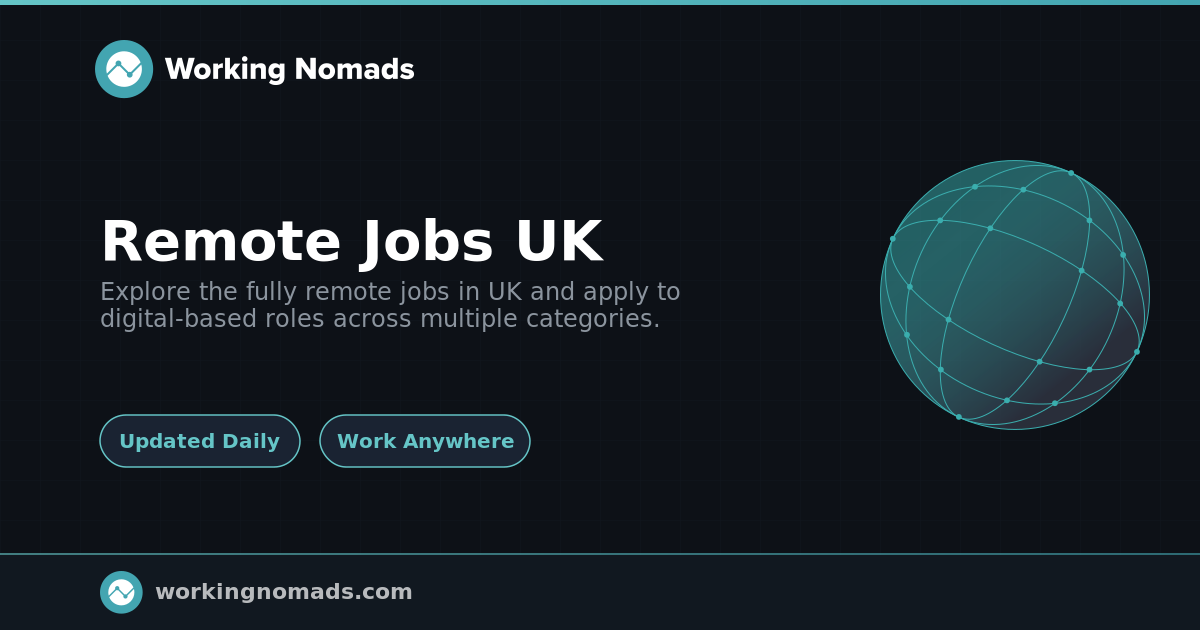Click the Working Nomads logo icon in header

pos(124,69)
